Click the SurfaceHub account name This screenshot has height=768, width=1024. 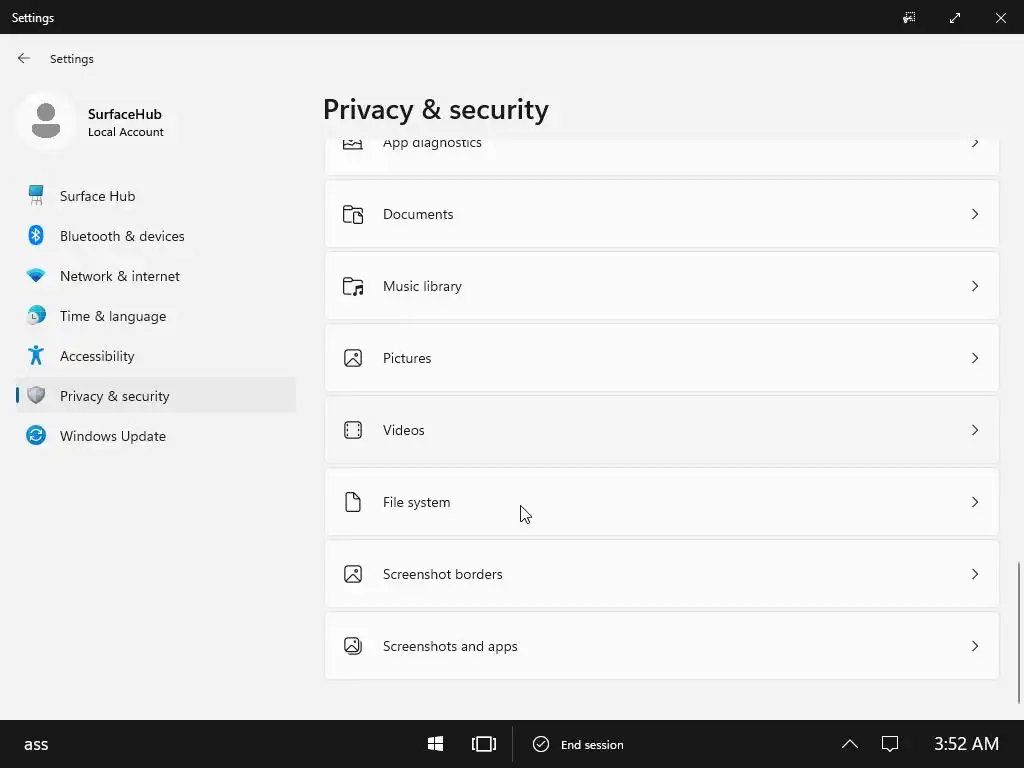tap(125, 114)
